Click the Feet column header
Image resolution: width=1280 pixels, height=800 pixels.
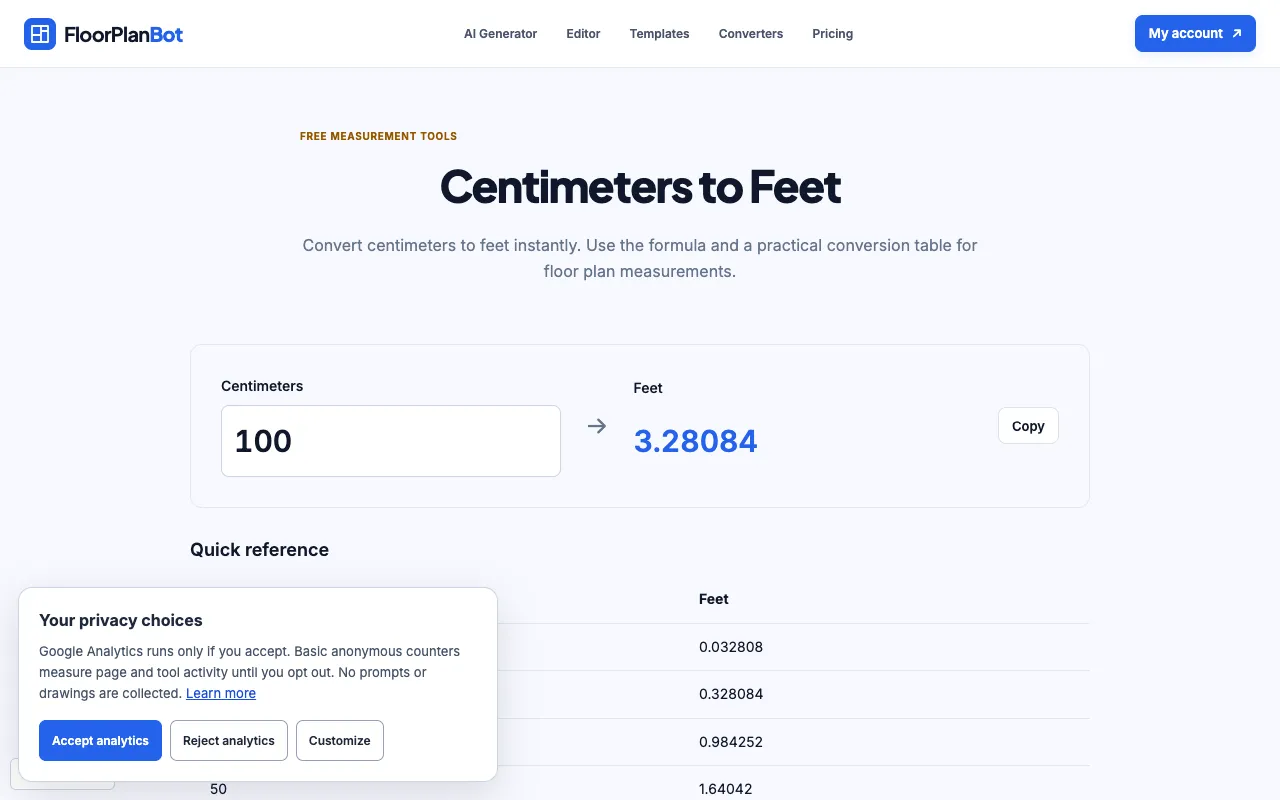(714, 599)
